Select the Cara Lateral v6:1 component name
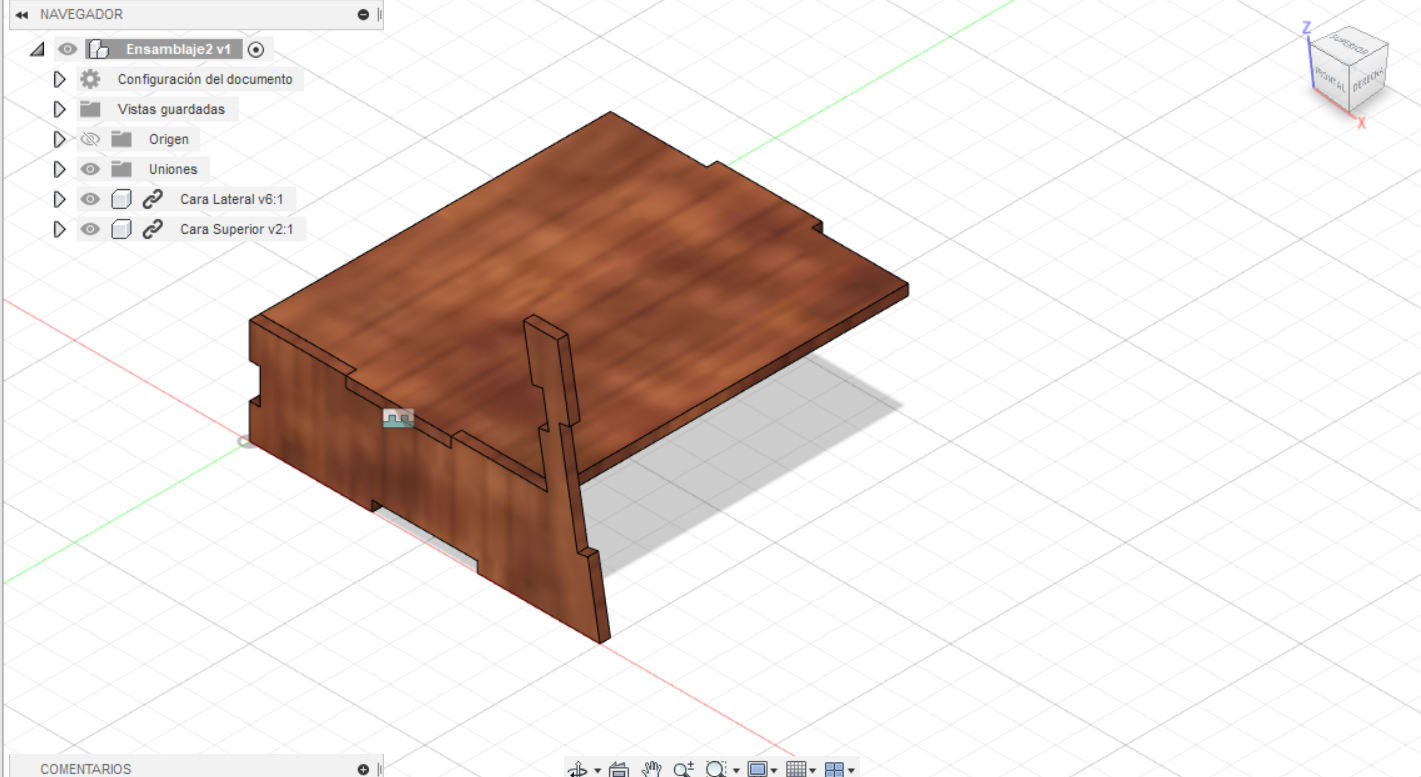Viewport: 1421px width, 777px height. 231,199
